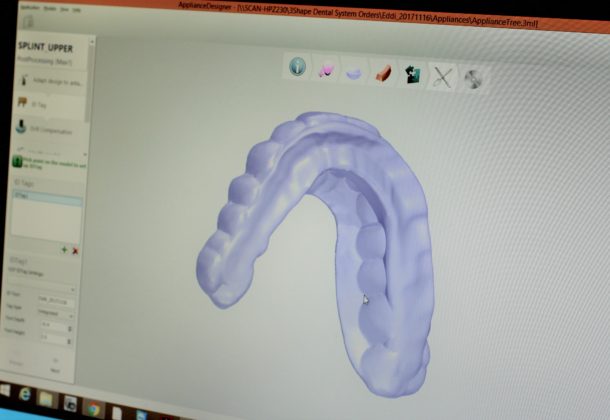This screenshot has width=610, height=420.
Task: Open File Explorer from taskbar
Action: [x=47, y=399]
